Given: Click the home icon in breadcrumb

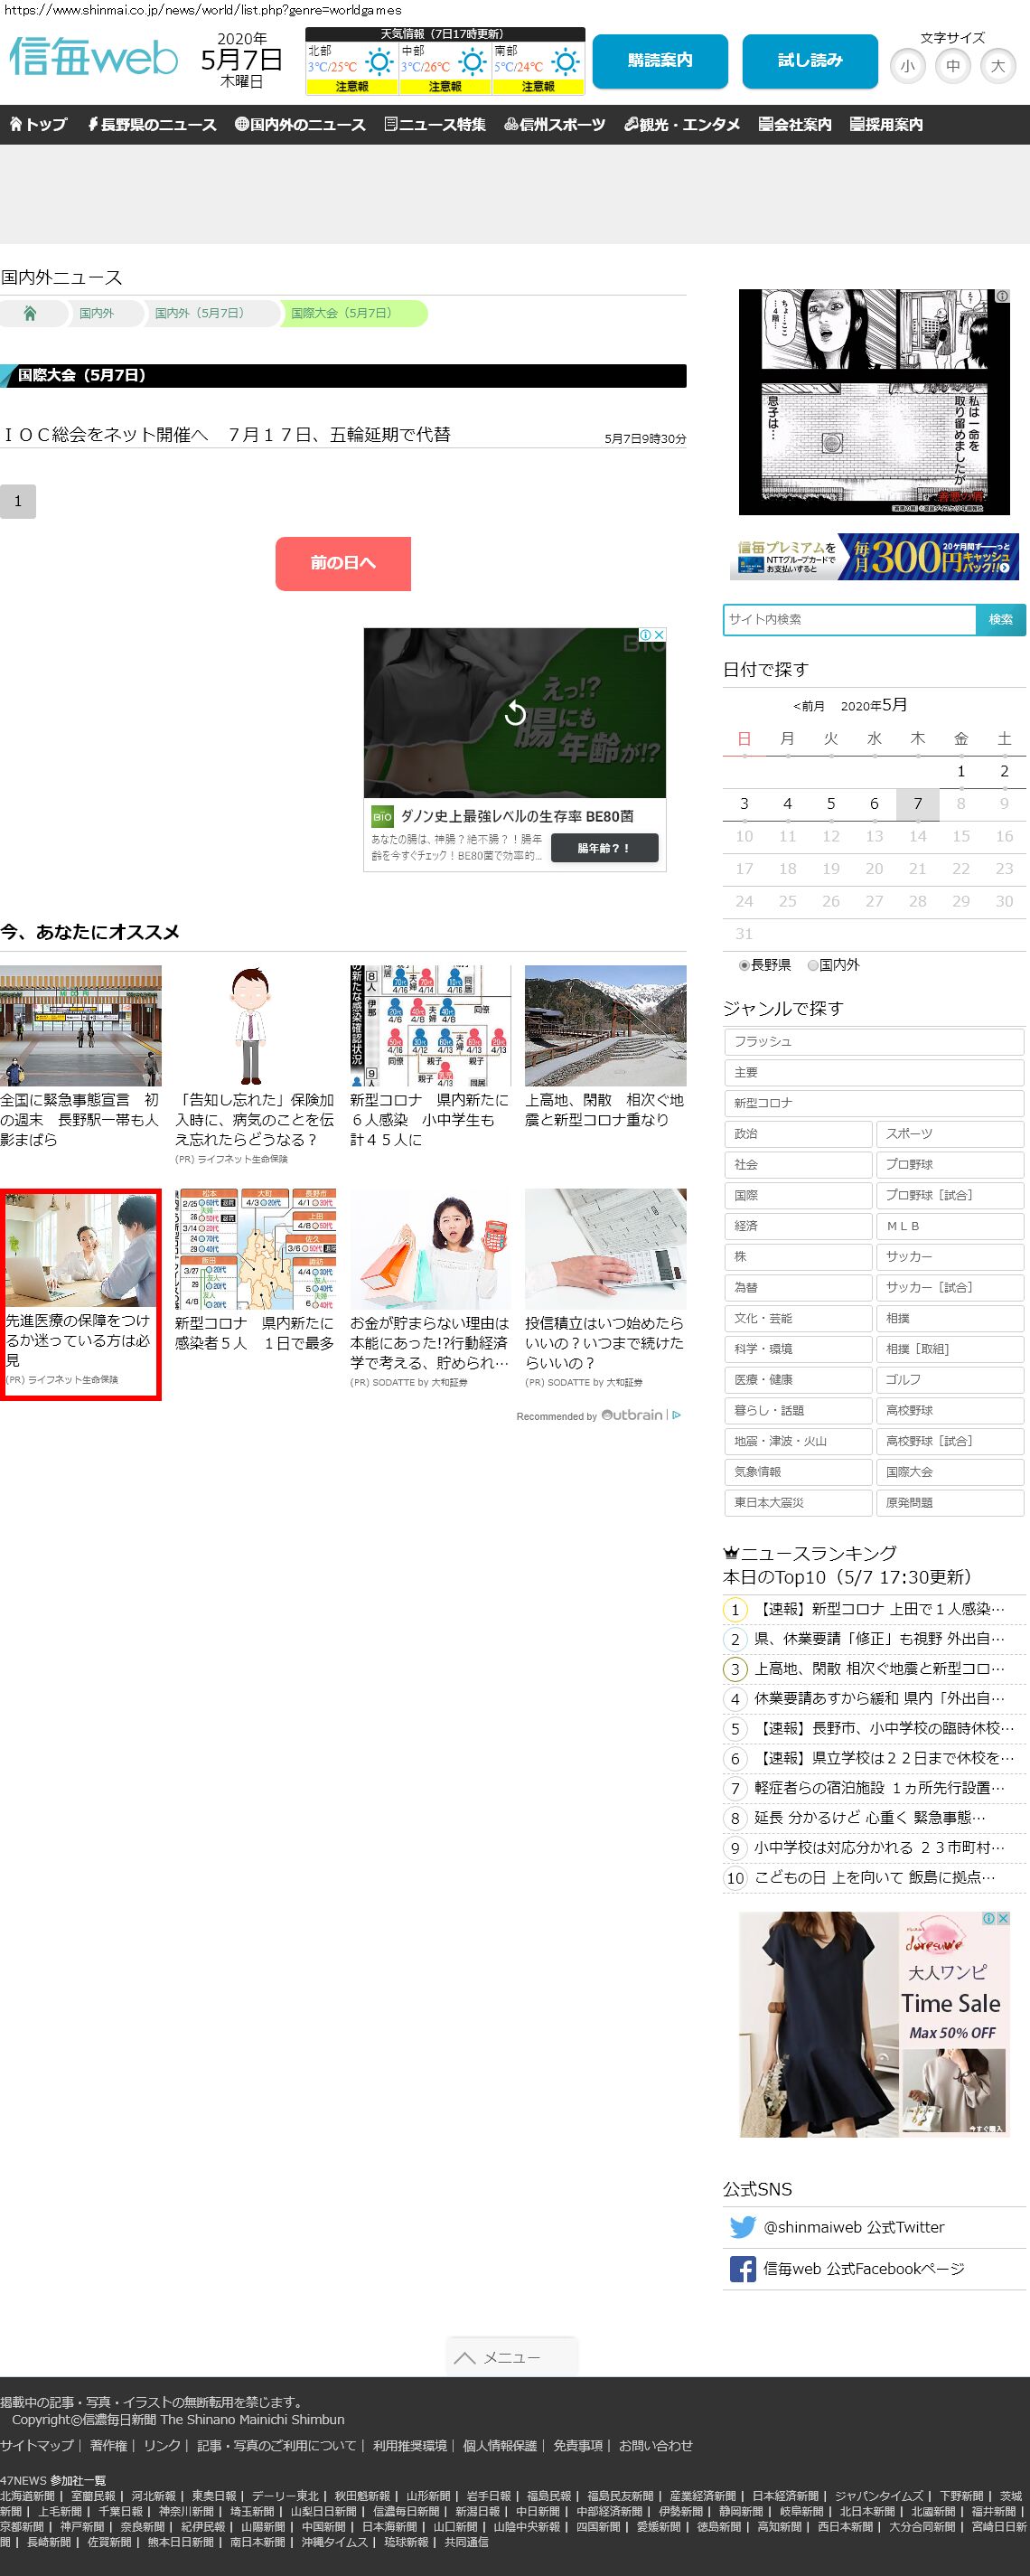Looking at the screenshot, I should pyautogui.click(x=30, y=314).
